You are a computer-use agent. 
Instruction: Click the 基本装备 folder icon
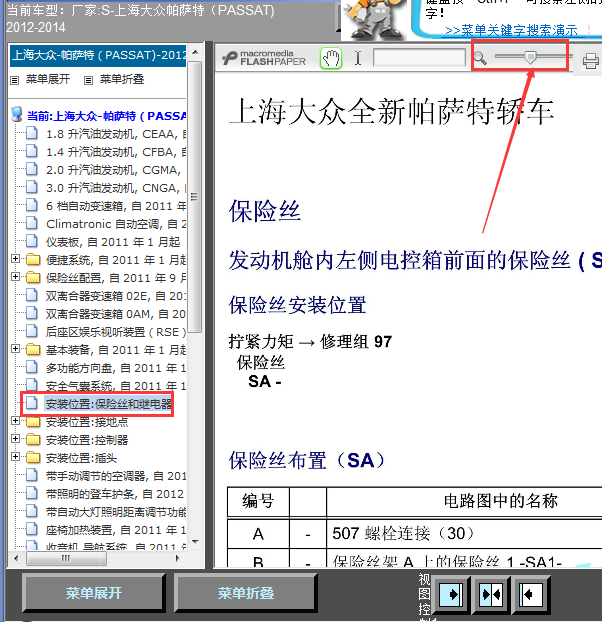[33, 350]
